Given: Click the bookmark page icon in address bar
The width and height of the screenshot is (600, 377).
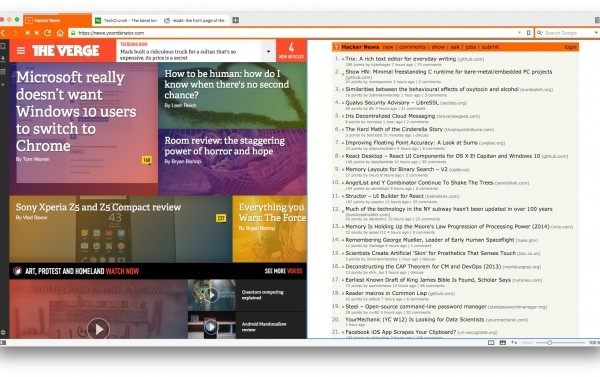Looking at the screenshot, I should click(528, 33).
